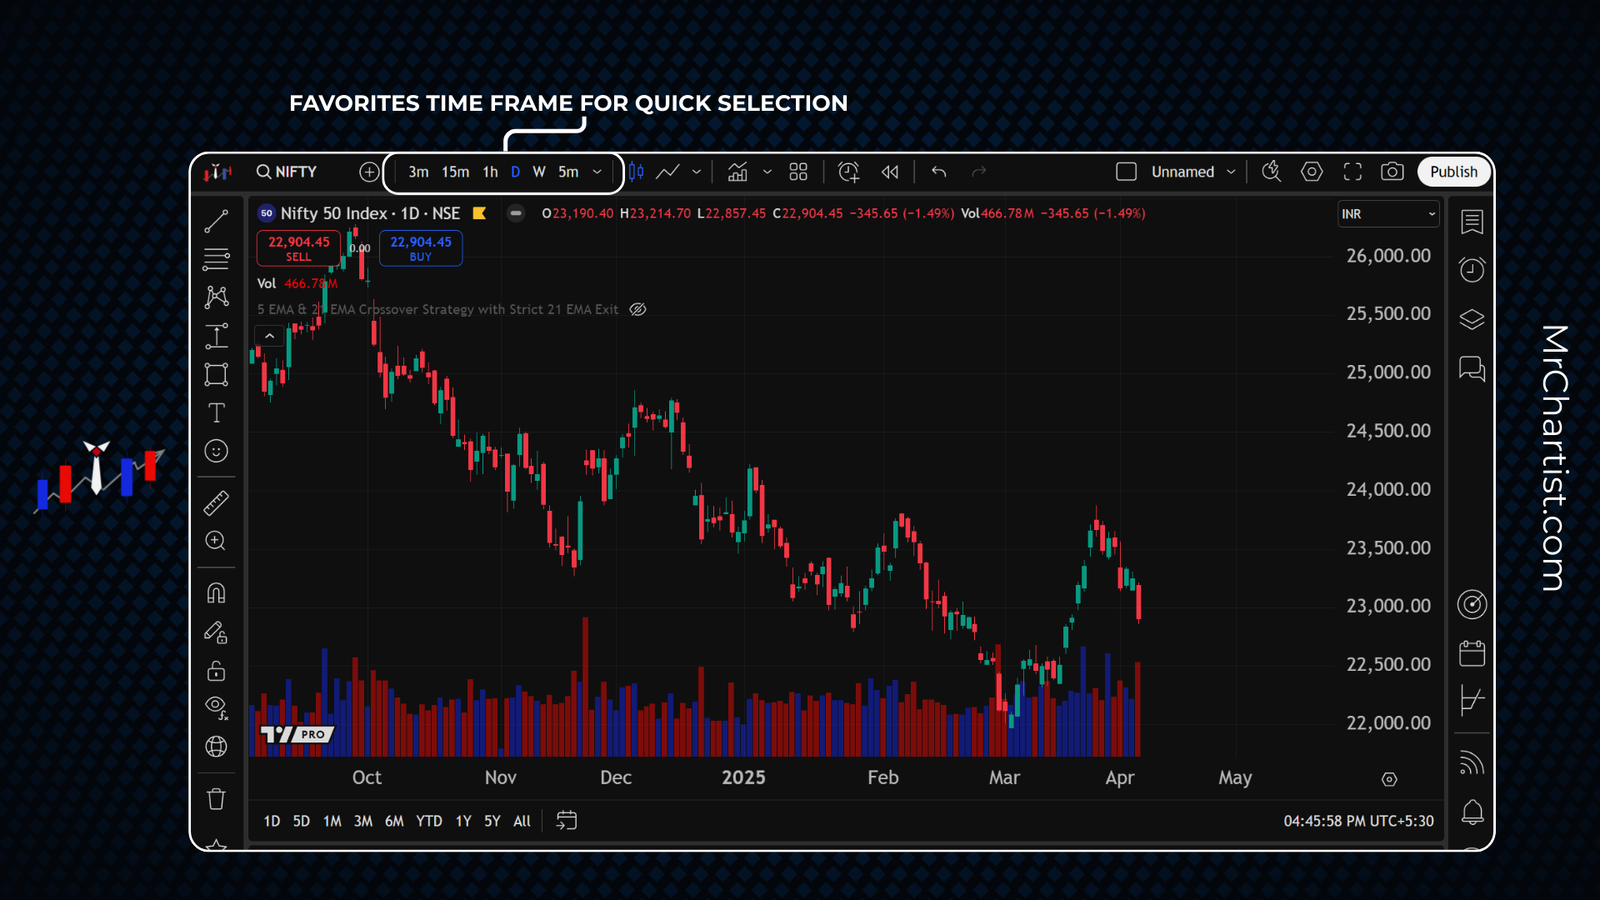Toggle the magnet mode icon
The image size is (1600, 900).
(216, 593)
